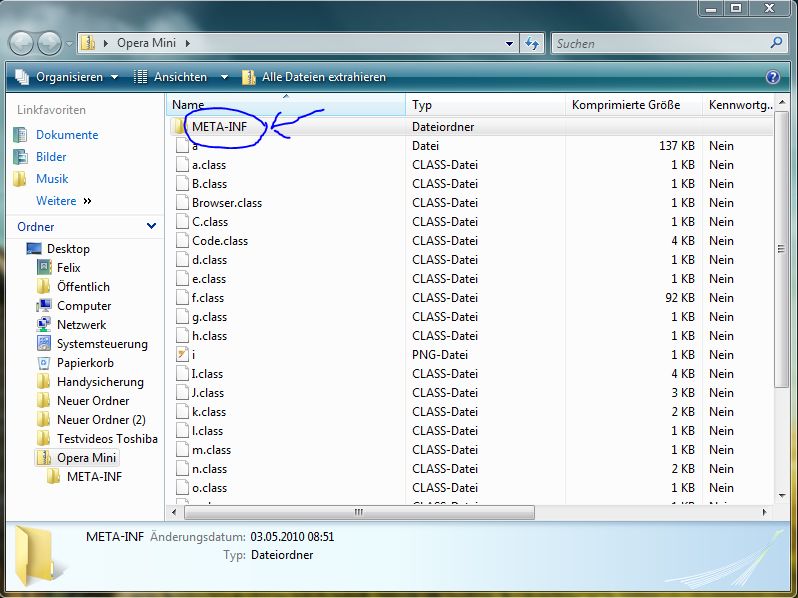Click the Weitere link for more favorites

(56, 201)
